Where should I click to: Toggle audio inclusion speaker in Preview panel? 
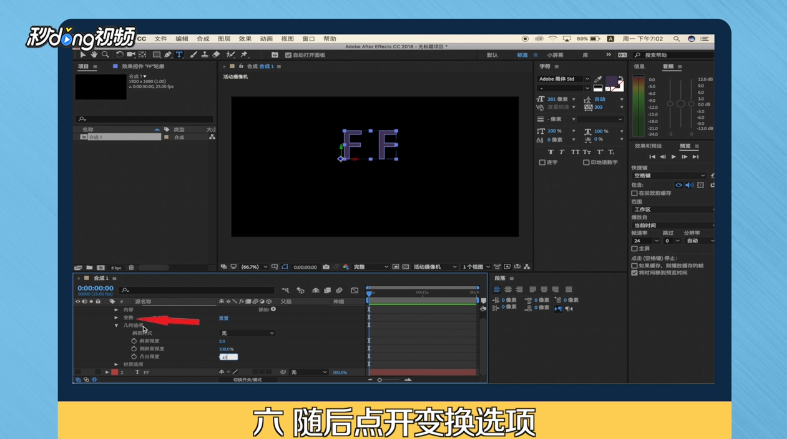[x=690, y=185]
